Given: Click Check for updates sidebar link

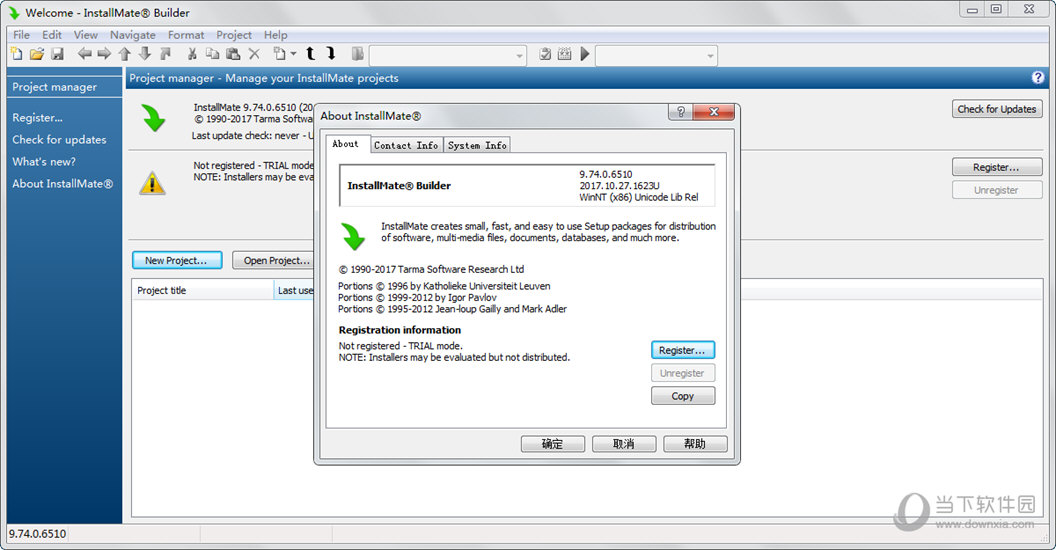Looking at the screenshot, I should tap(59, 139).
